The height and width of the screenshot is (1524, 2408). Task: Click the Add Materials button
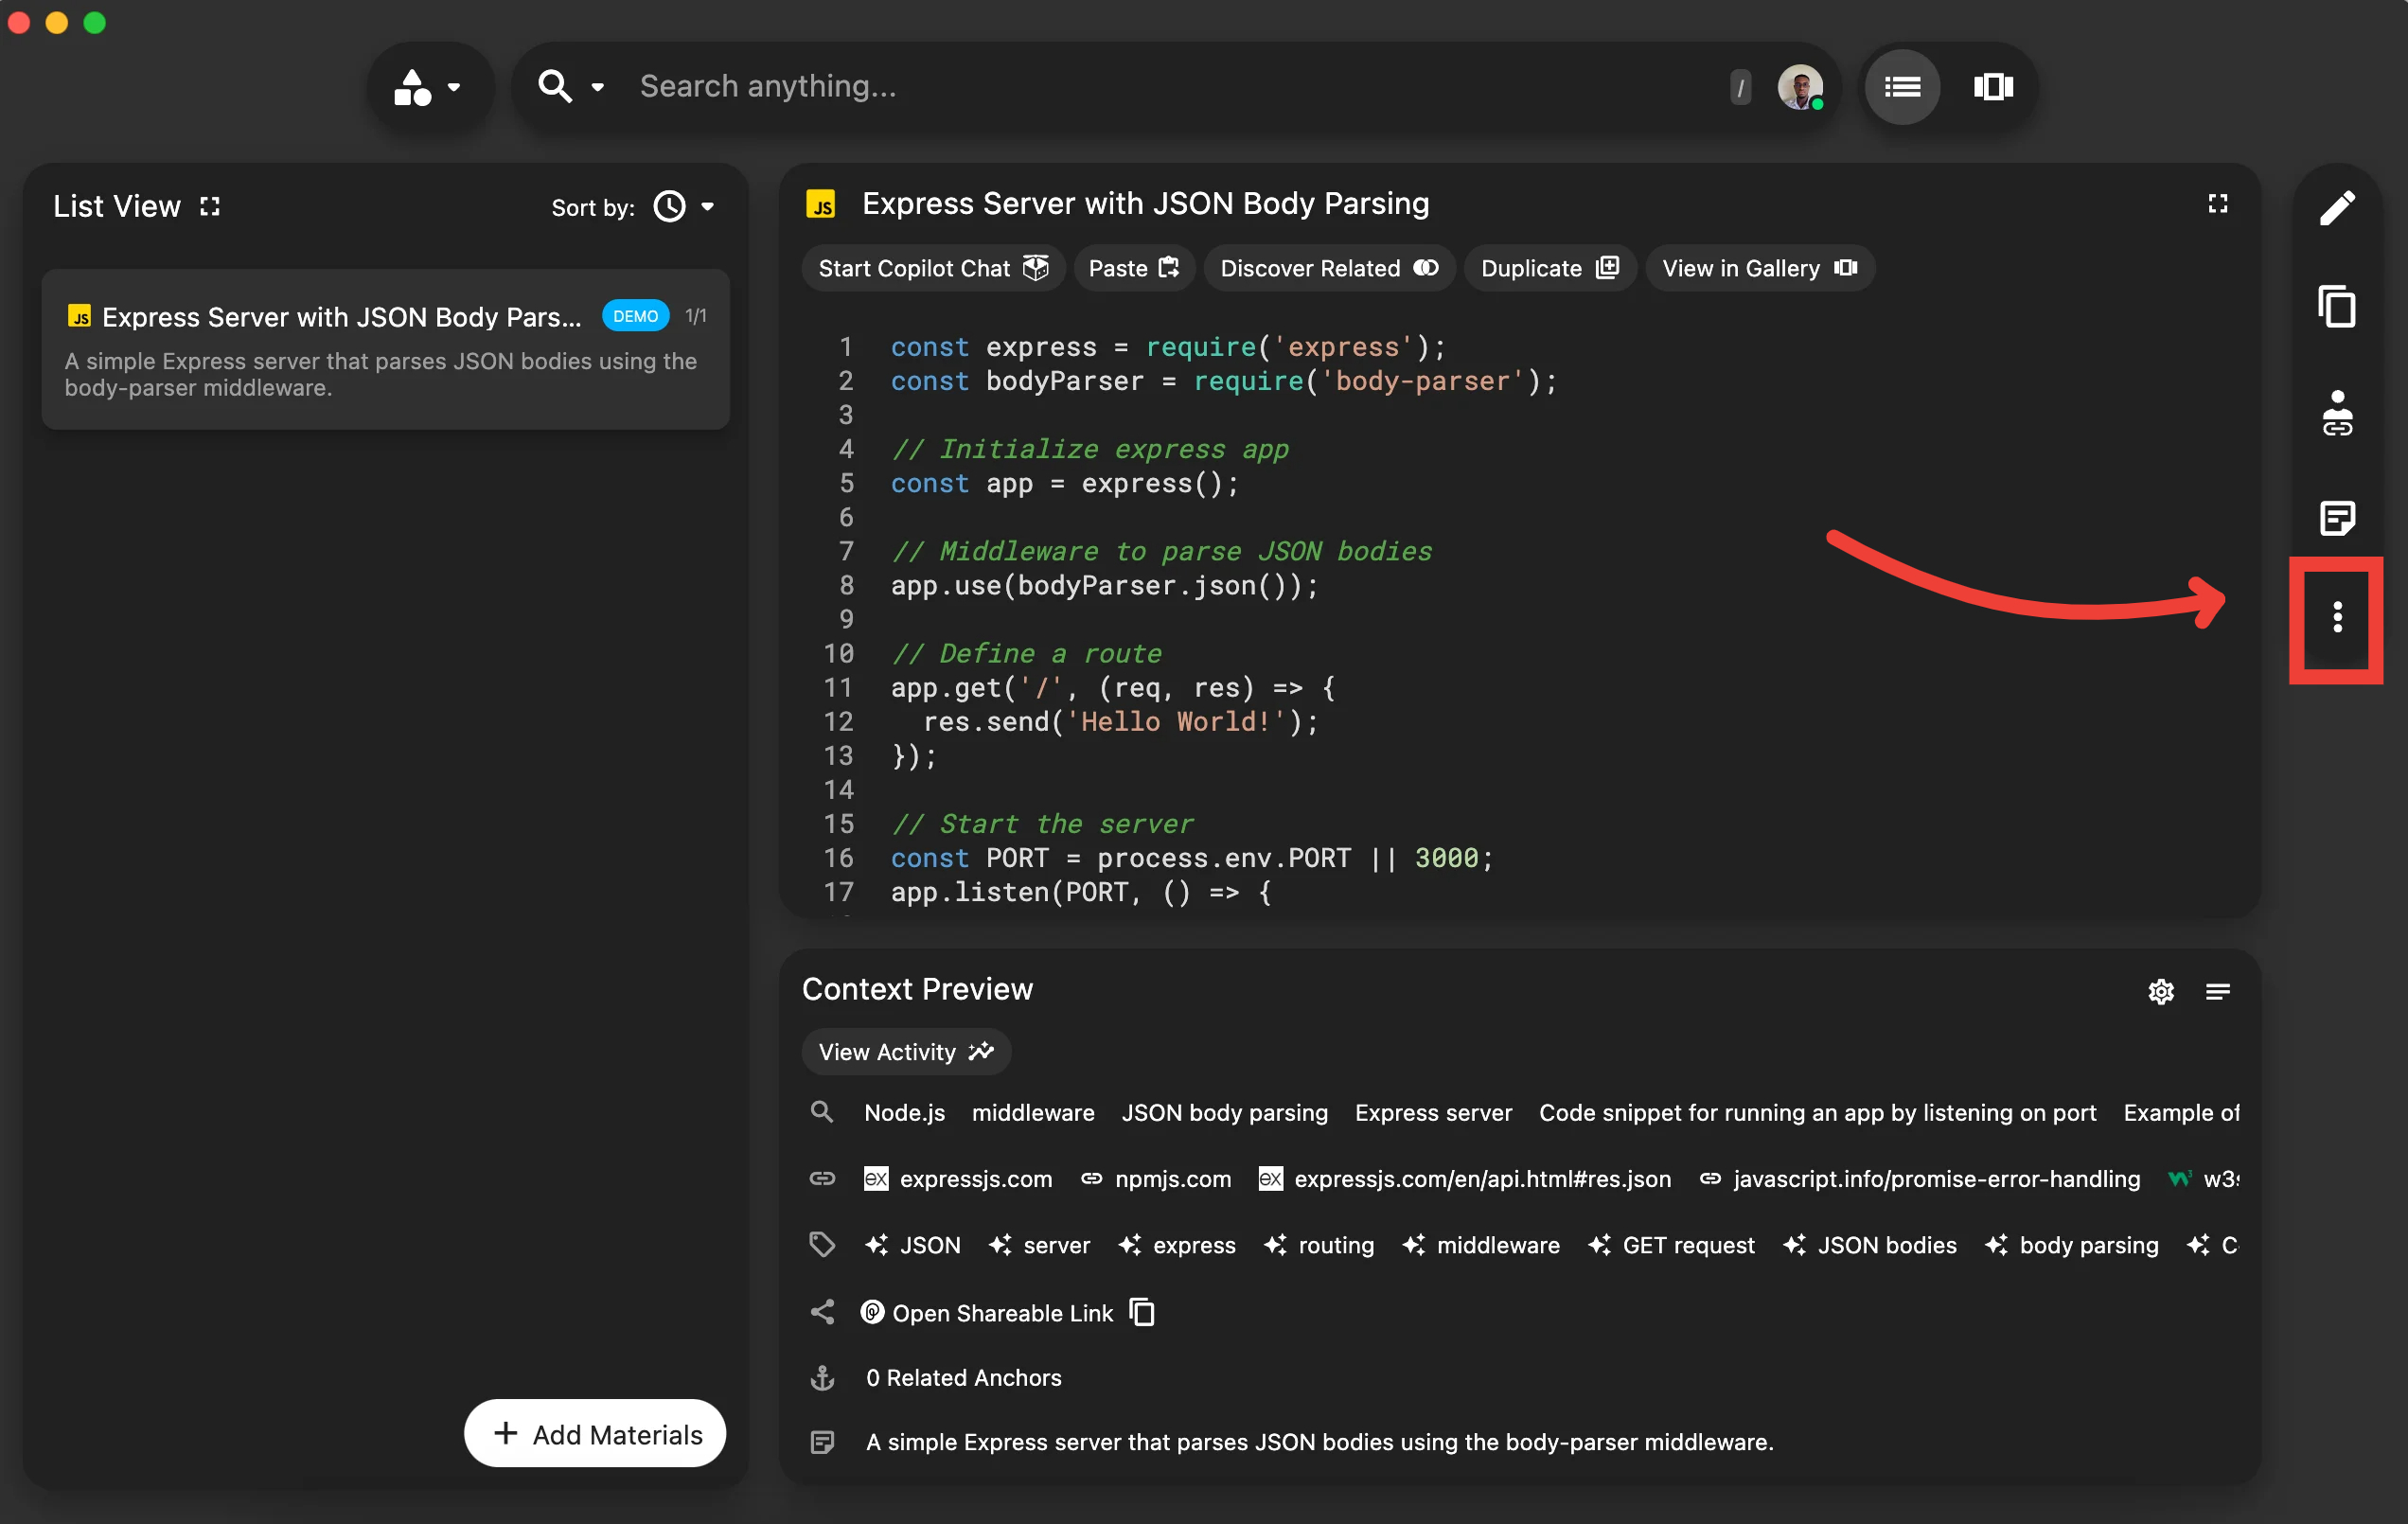point(595,1433)
